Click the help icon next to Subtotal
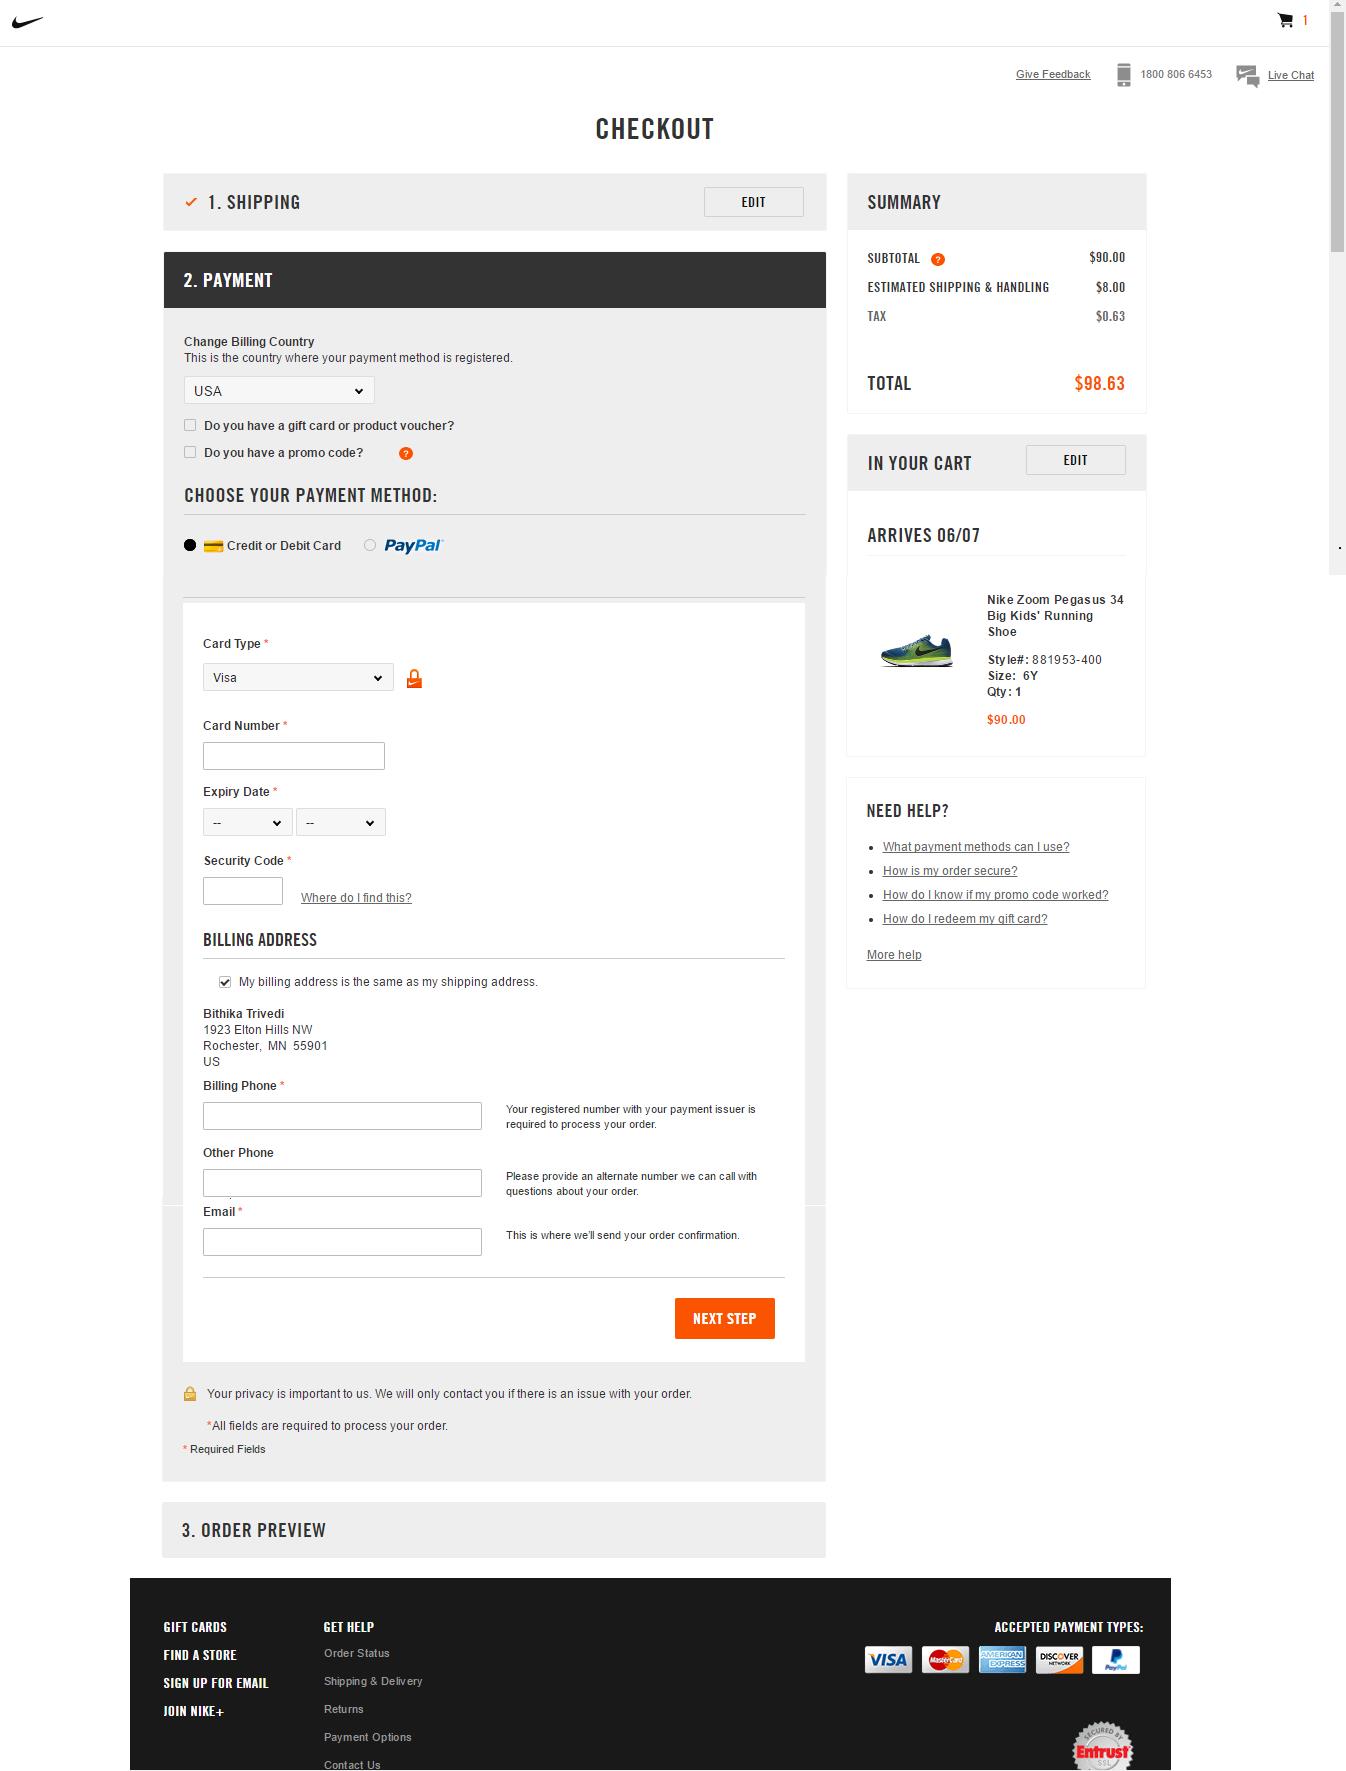Image resolution: width=1346 pixels, height=1771 pixels. (x=937, y=258)
